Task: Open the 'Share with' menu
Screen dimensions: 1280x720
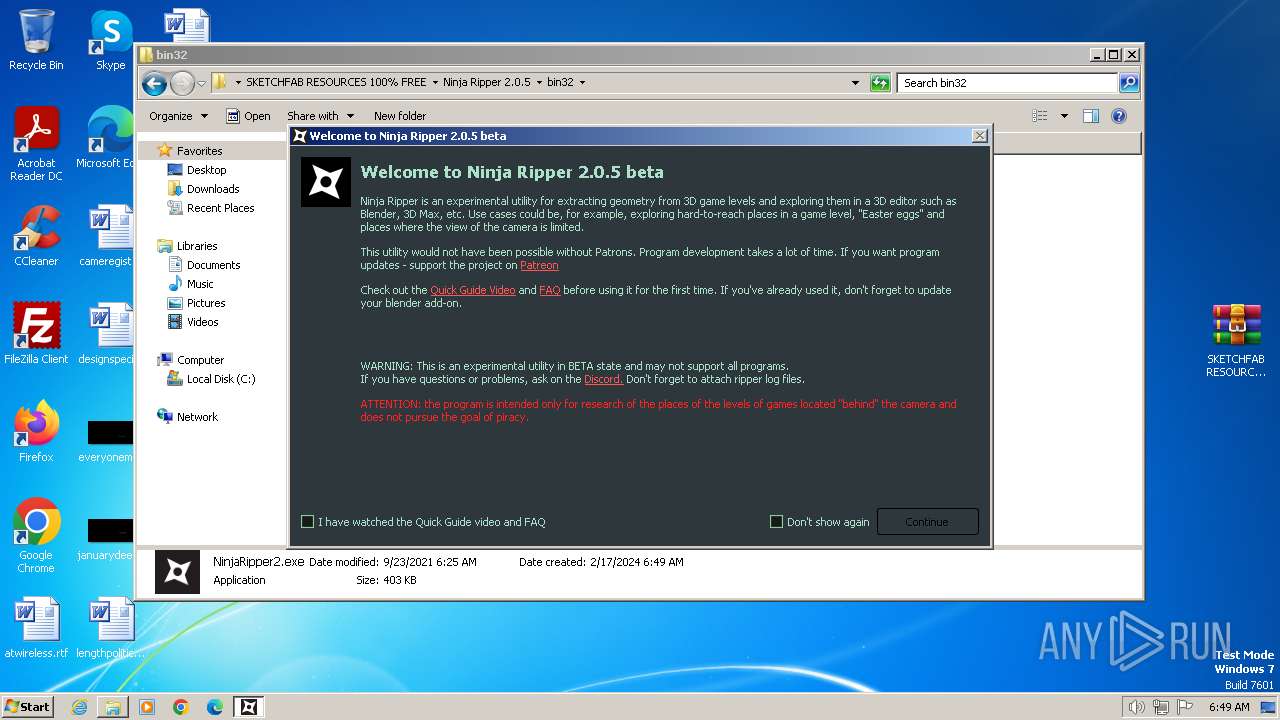Action: pyautogui.click(x=320, y=116)
